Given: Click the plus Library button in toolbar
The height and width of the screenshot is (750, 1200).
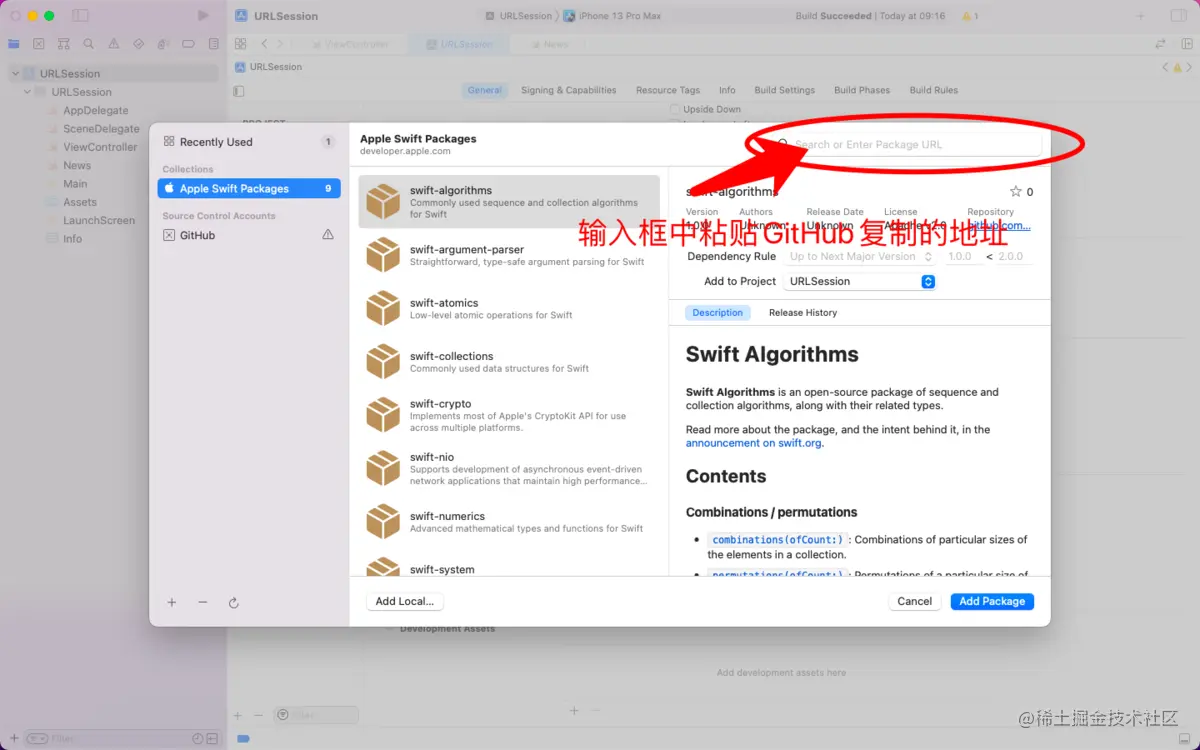Looking at the screenshot, I should click(x=1139, y=16).
